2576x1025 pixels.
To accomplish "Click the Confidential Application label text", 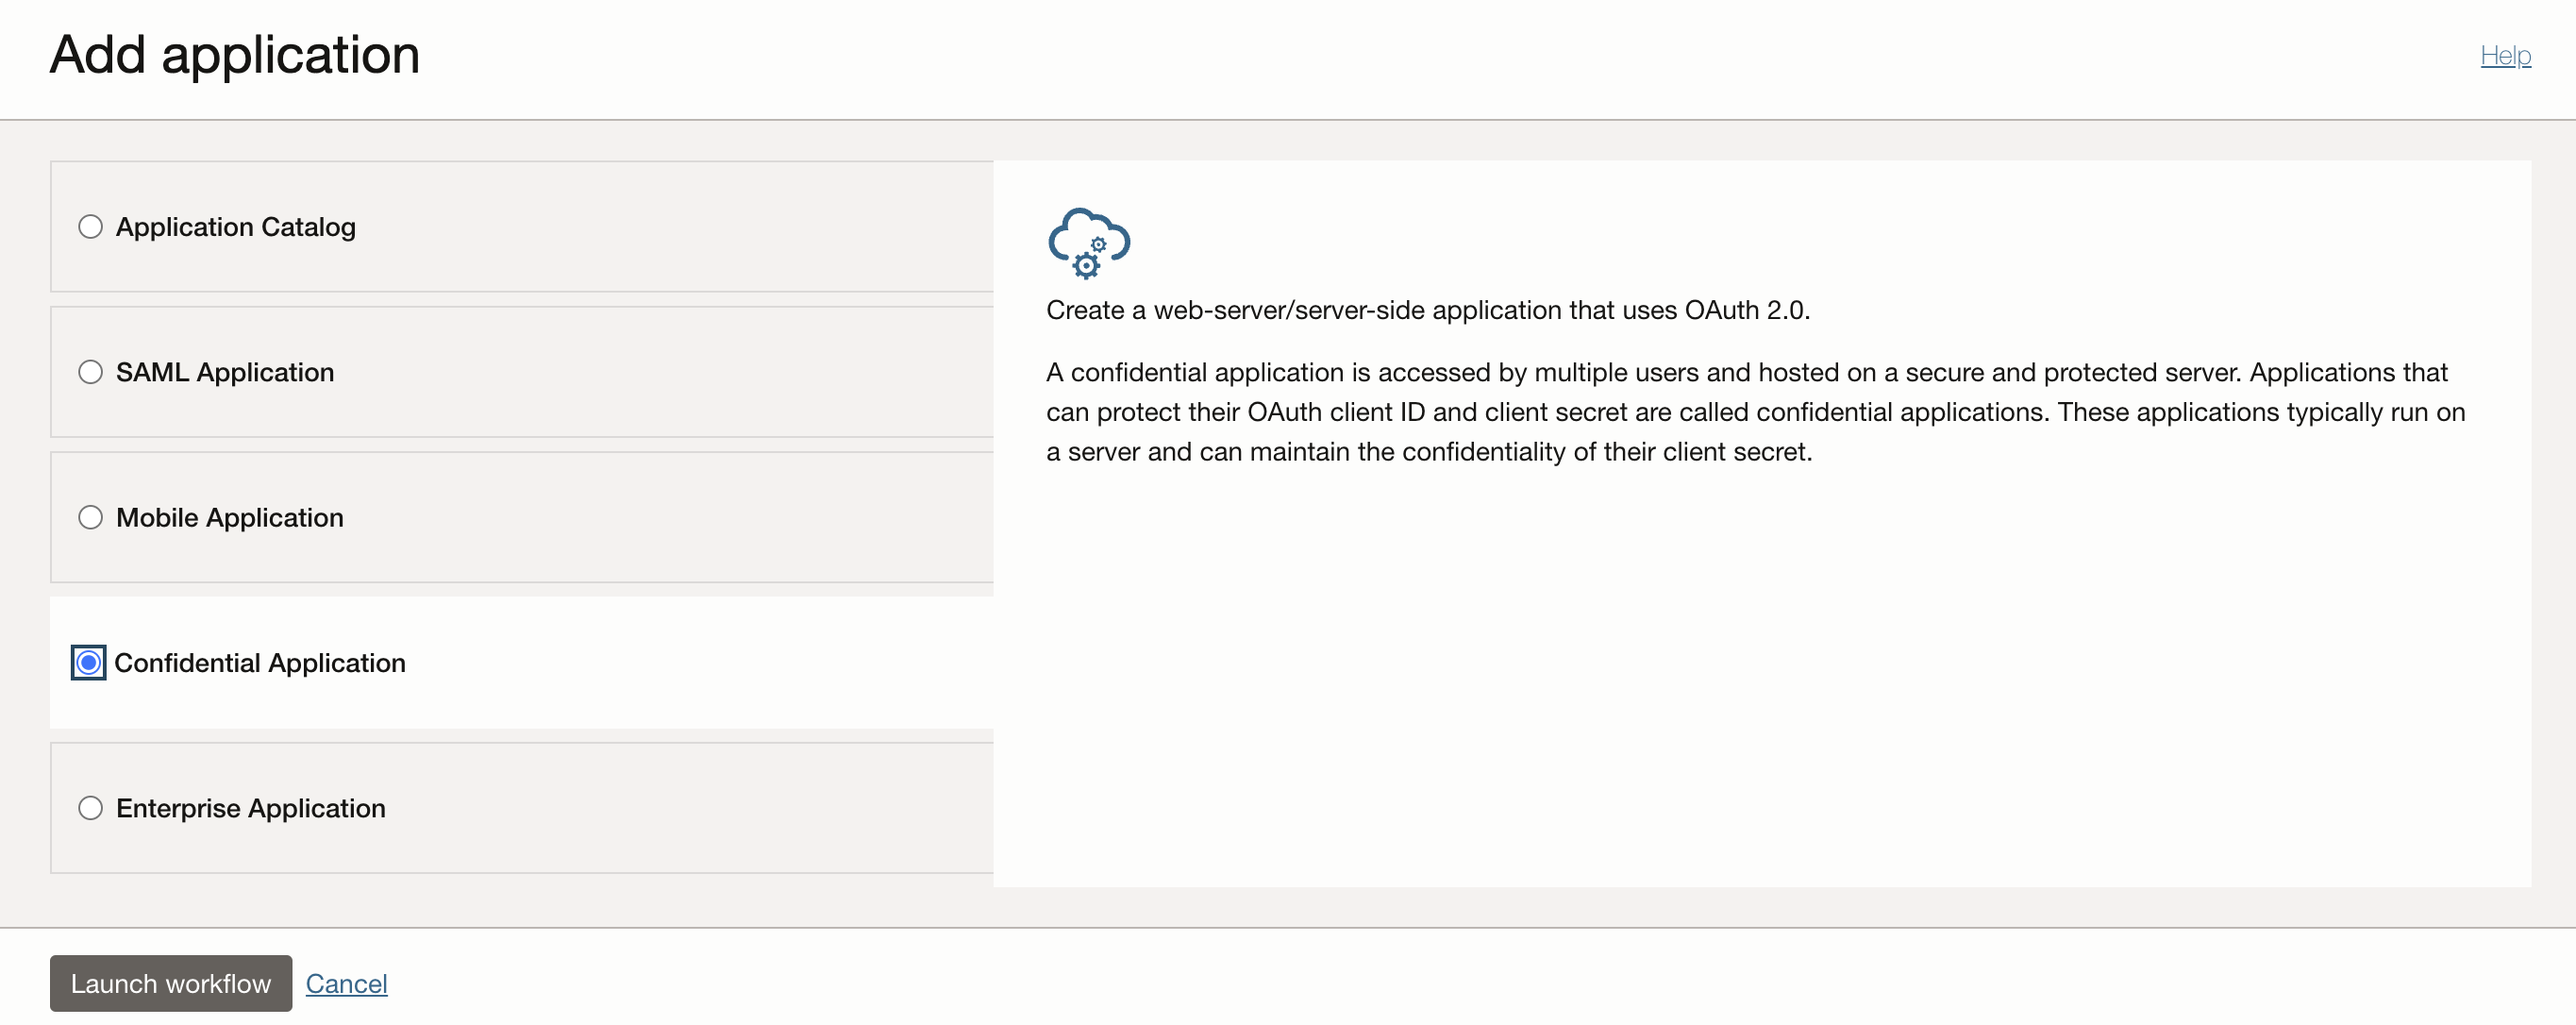I will 260,663.
